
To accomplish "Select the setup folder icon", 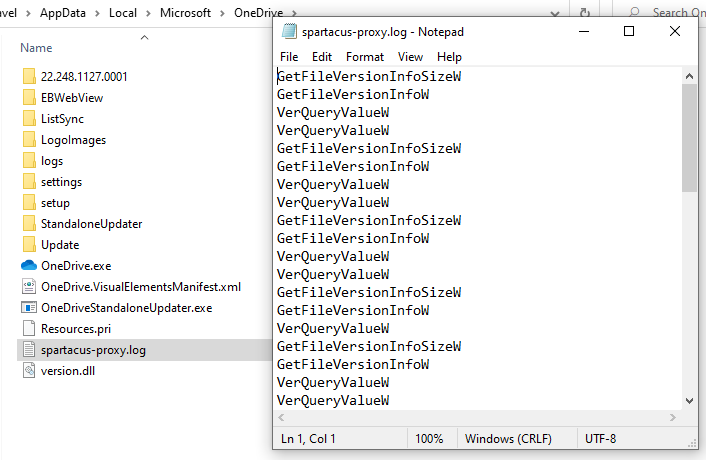I will [x=29, y=203].
